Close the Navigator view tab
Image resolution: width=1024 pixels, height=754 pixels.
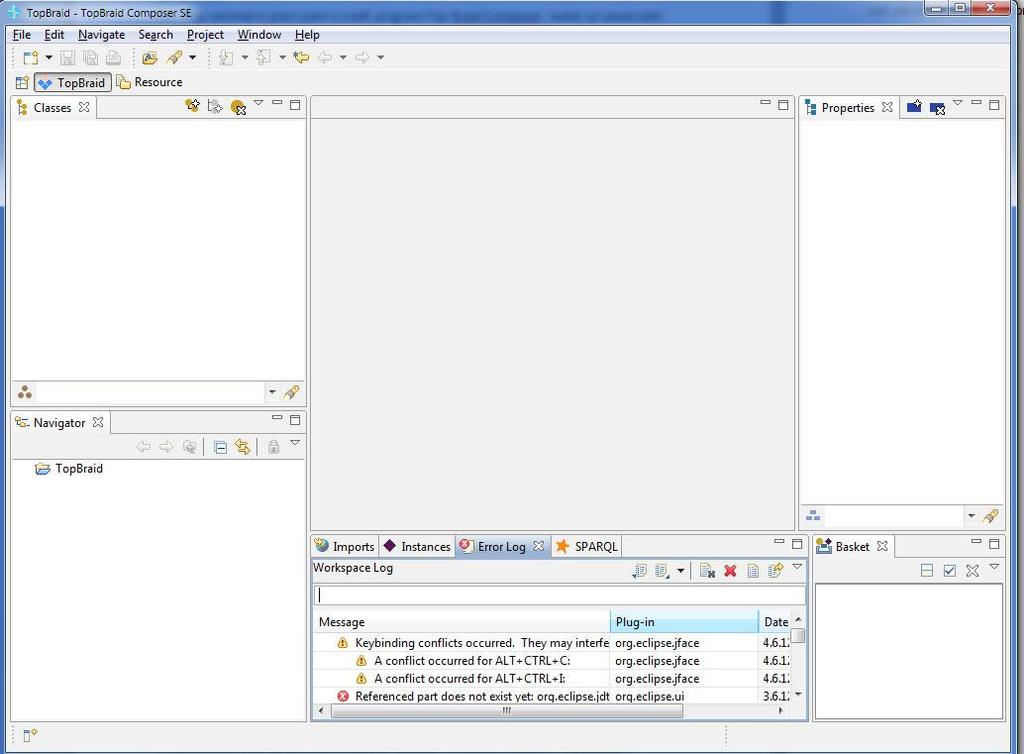point(98,422)
